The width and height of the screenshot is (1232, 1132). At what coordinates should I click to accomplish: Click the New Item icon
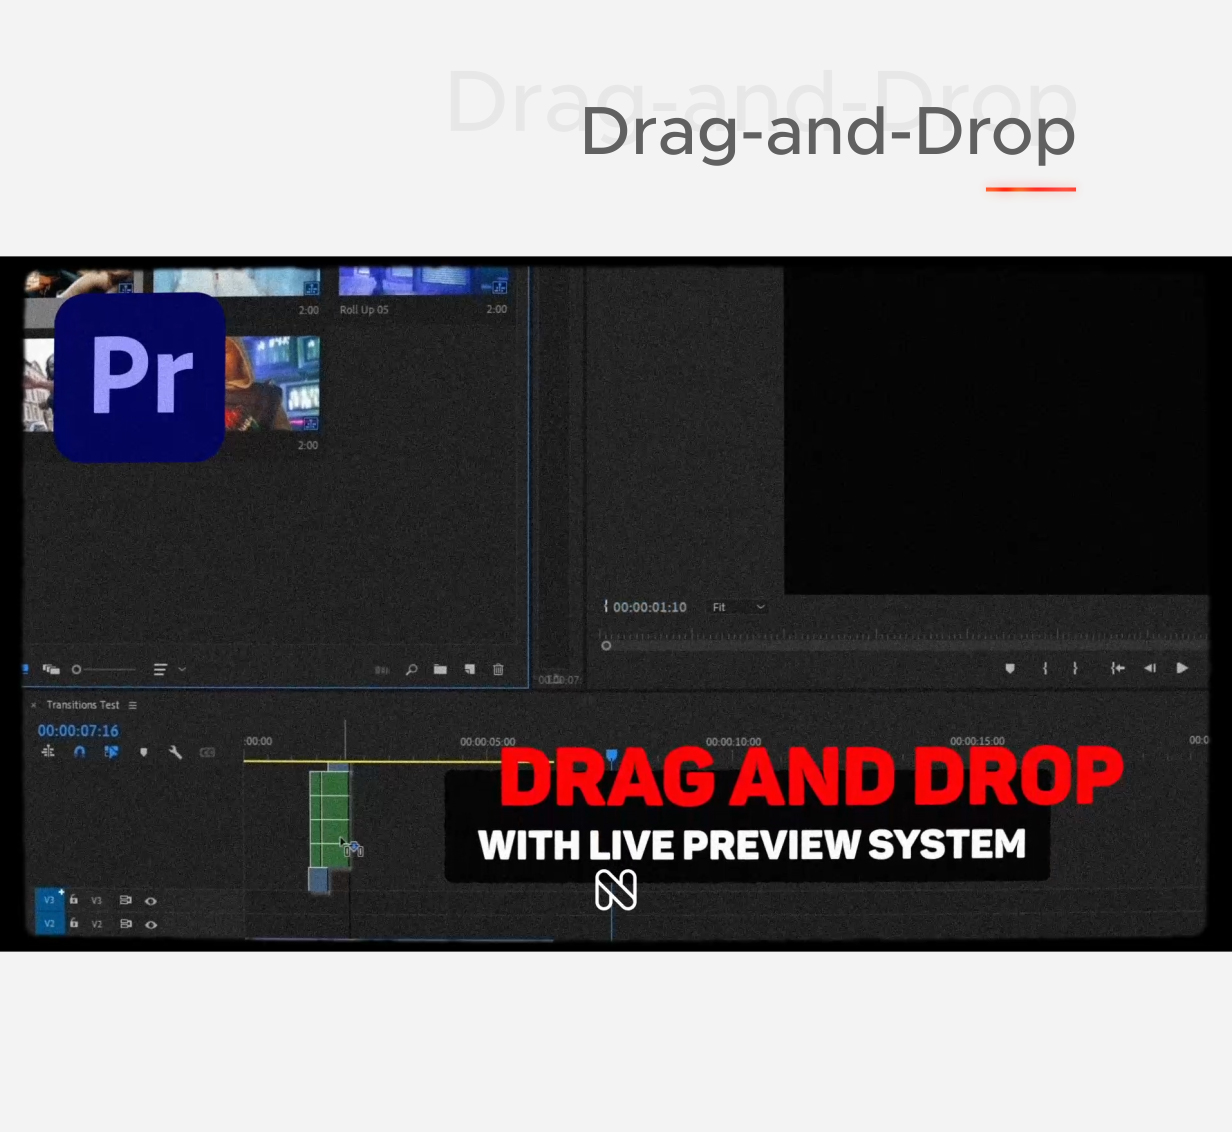point(469,670)
